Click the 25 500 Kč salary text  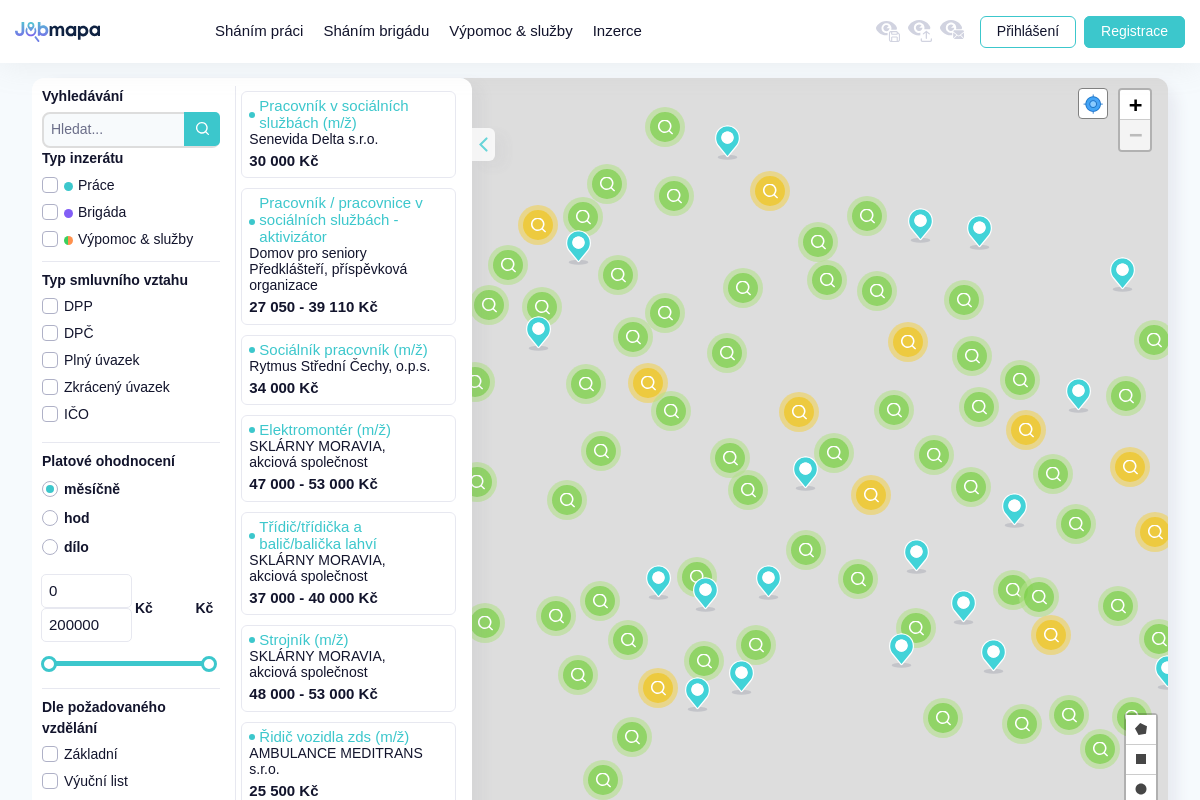click(x=284, y=791)
